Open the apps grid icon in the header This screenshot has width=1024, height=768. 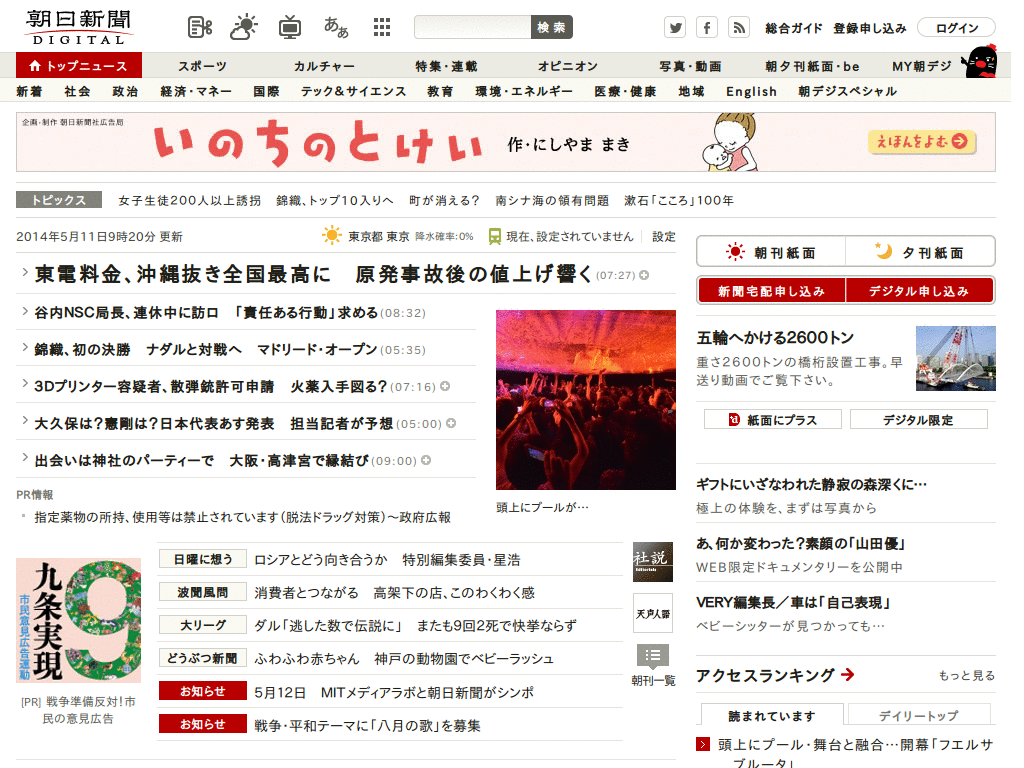[382, 26]
